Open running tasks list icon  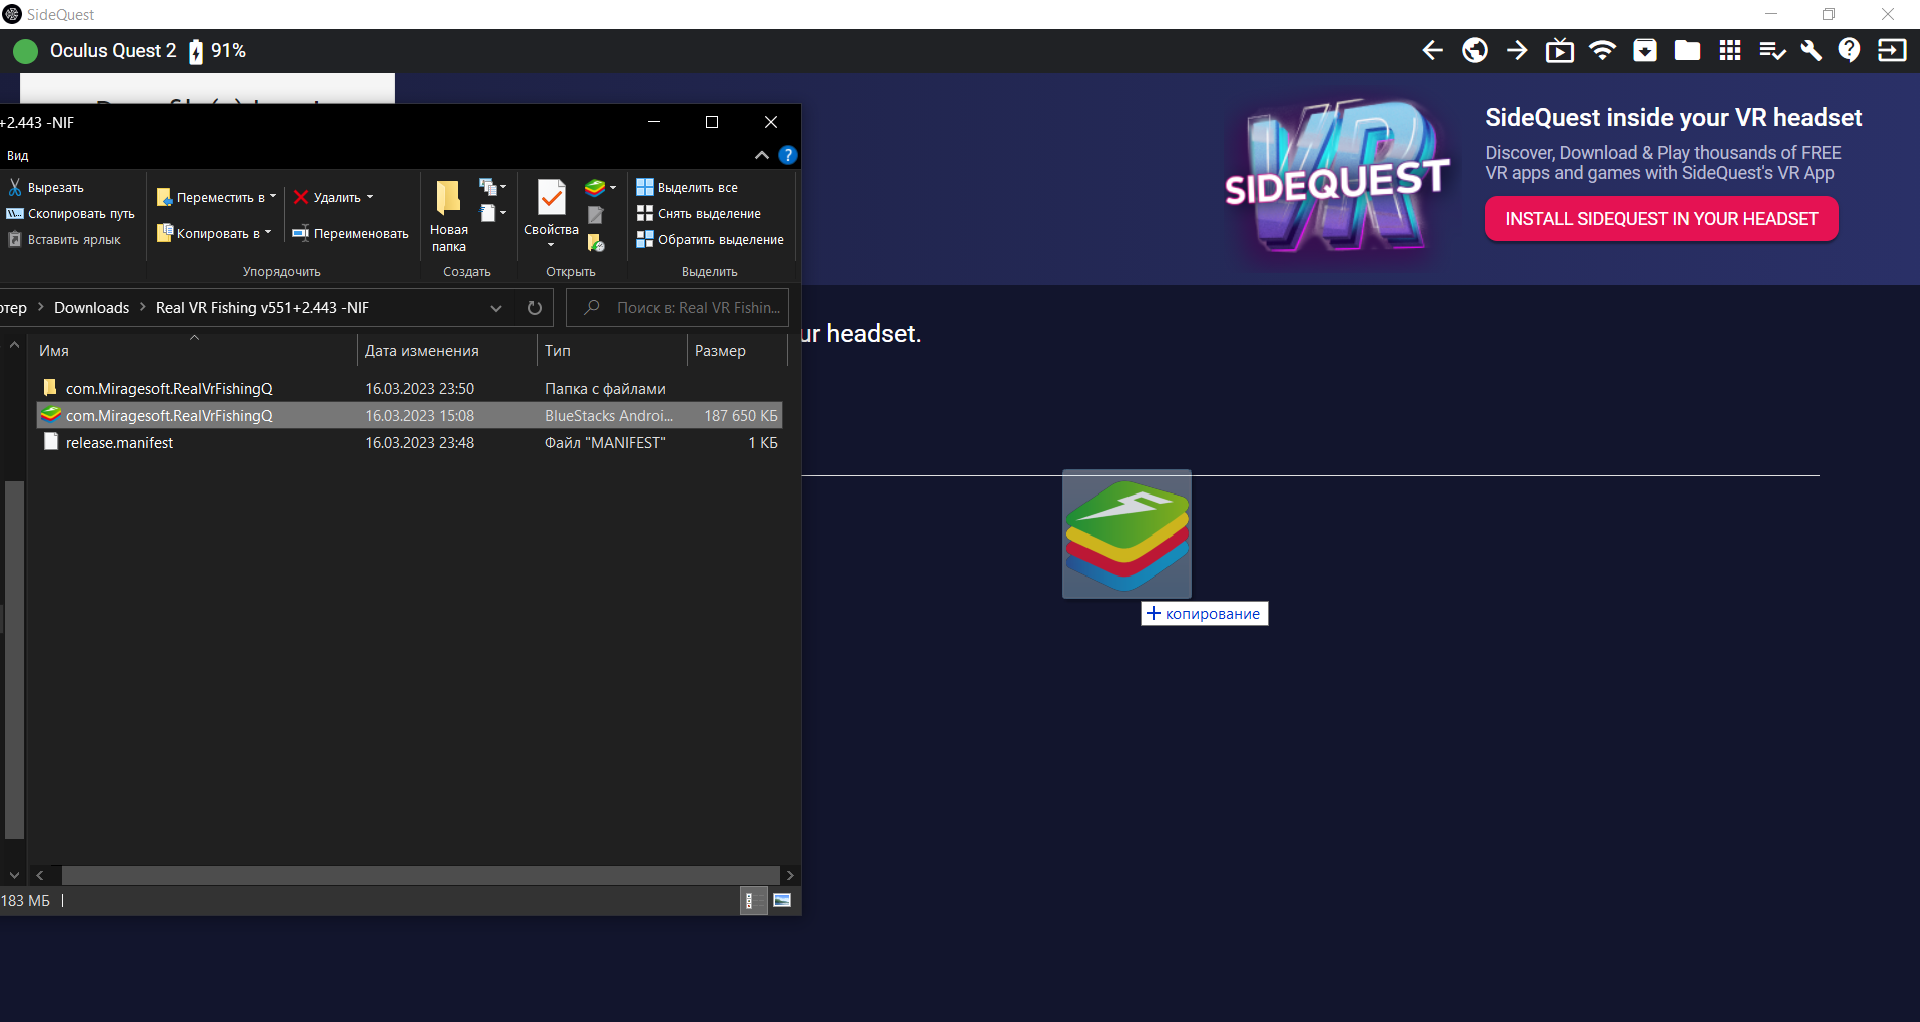1772,50
